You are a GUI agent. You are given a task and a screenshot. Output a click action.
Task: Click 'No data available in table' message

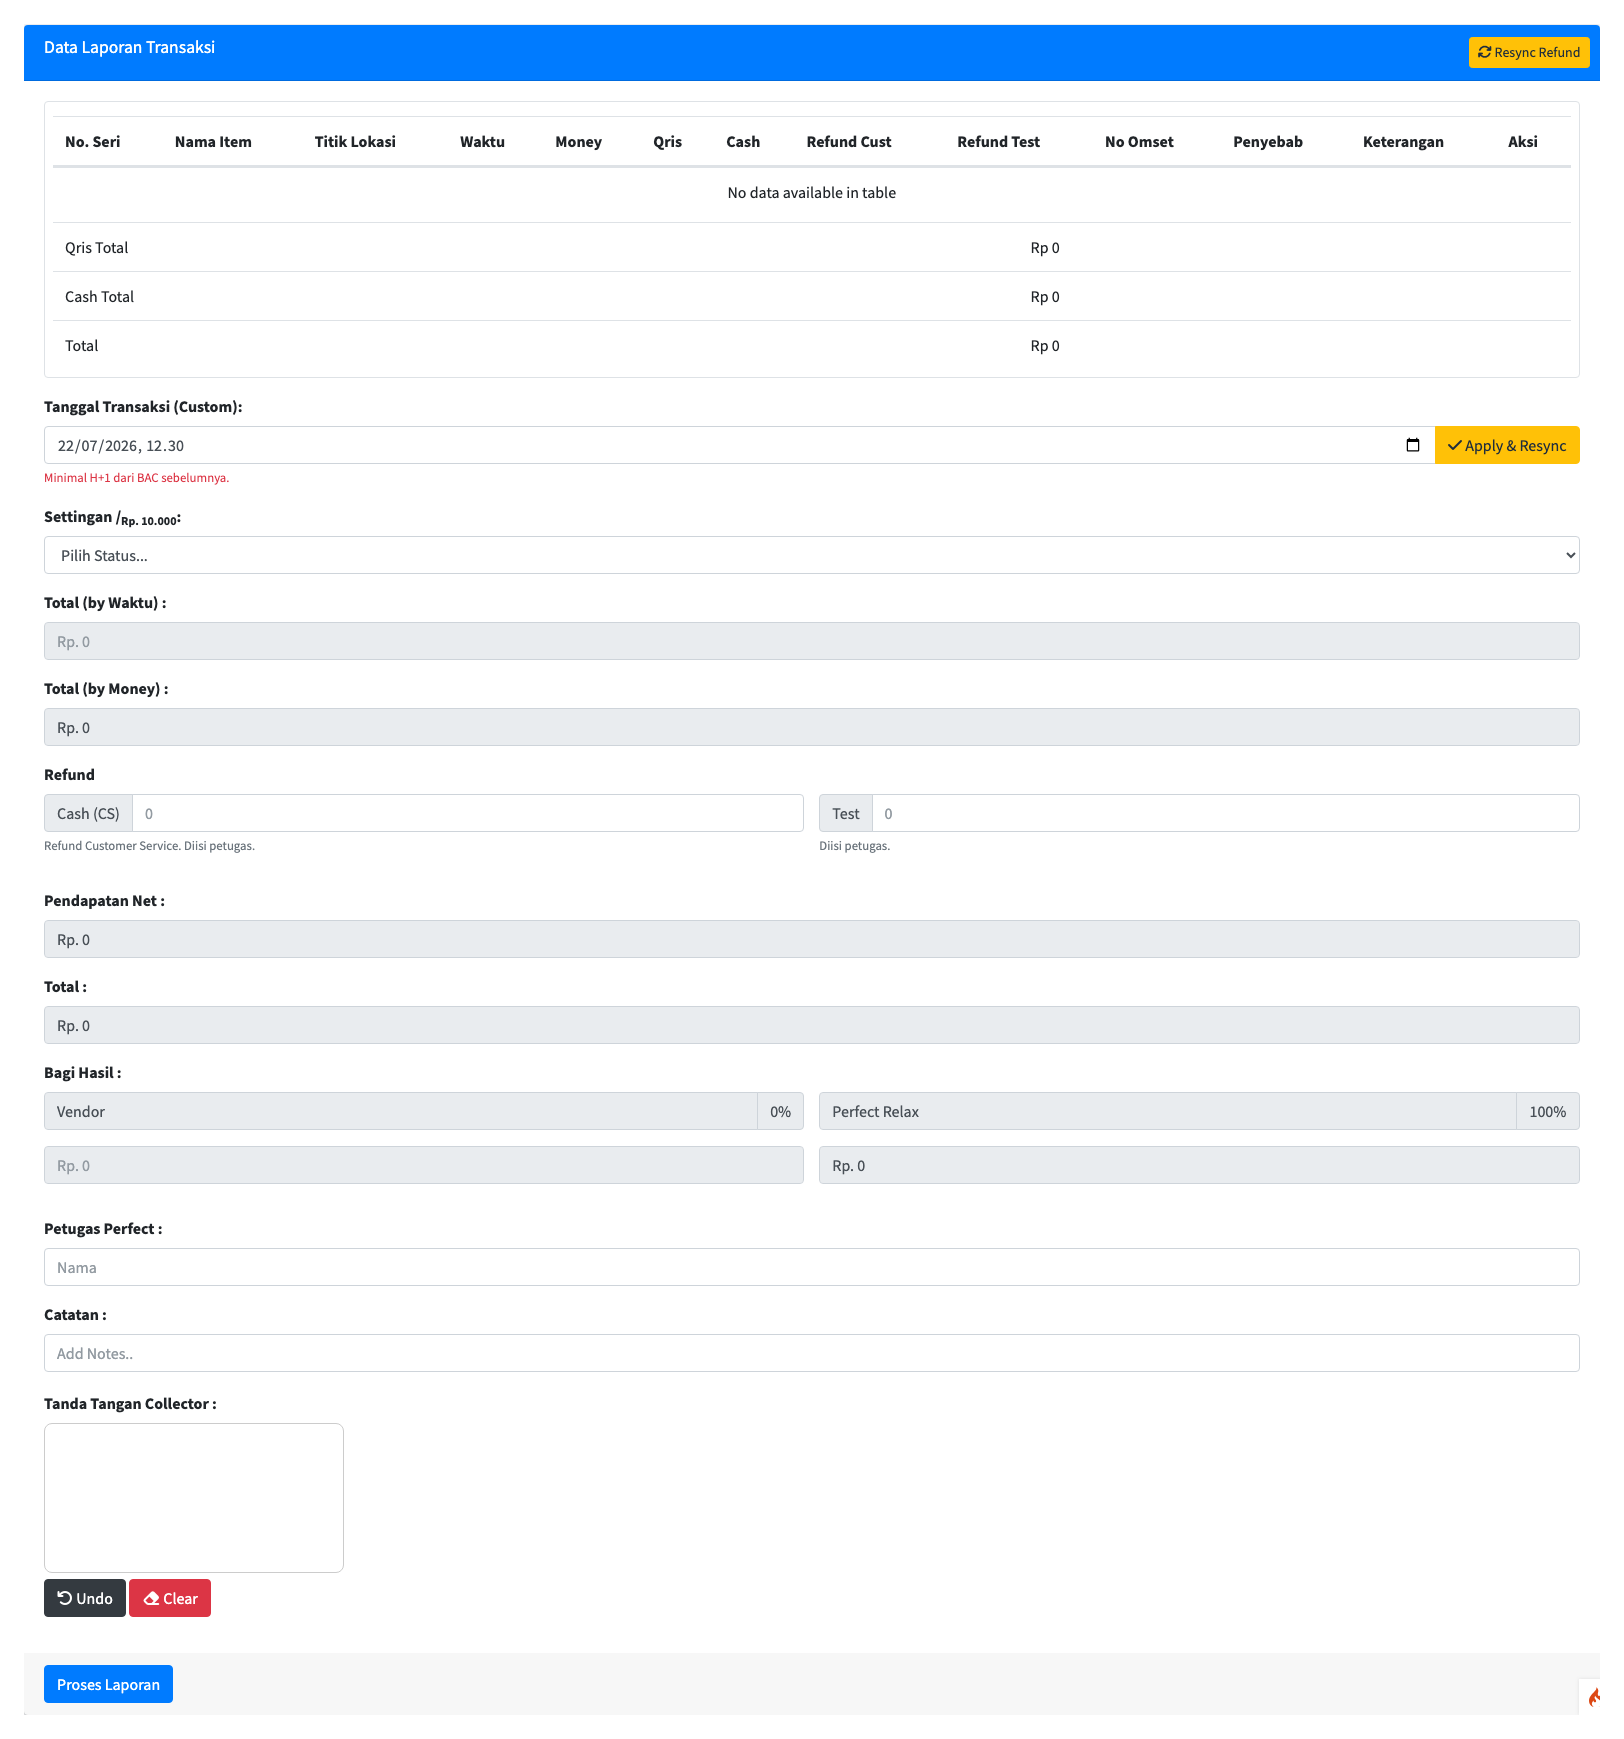click(x=811, y=193)
